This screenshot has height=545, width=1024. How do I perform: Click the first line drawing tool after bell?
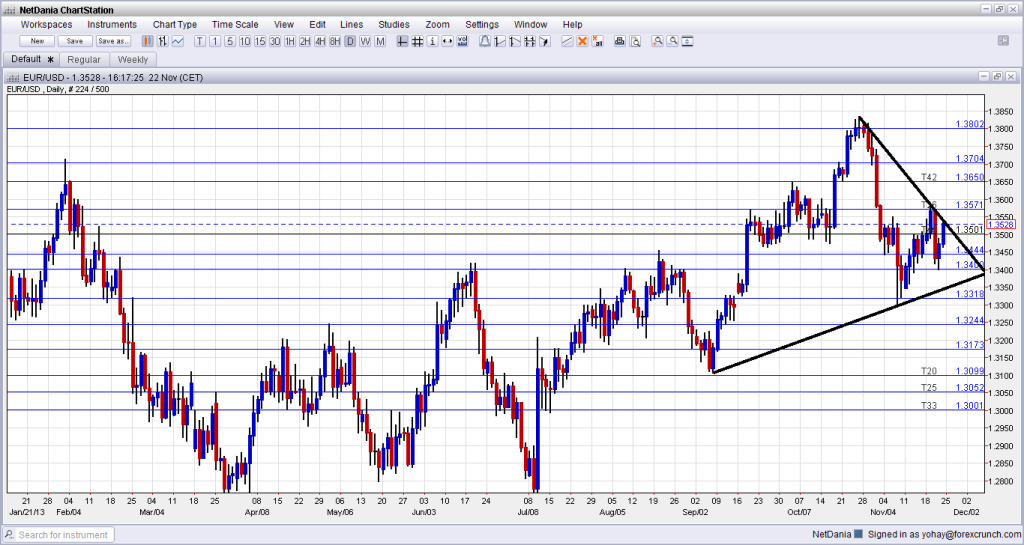(x=500, y=41)
